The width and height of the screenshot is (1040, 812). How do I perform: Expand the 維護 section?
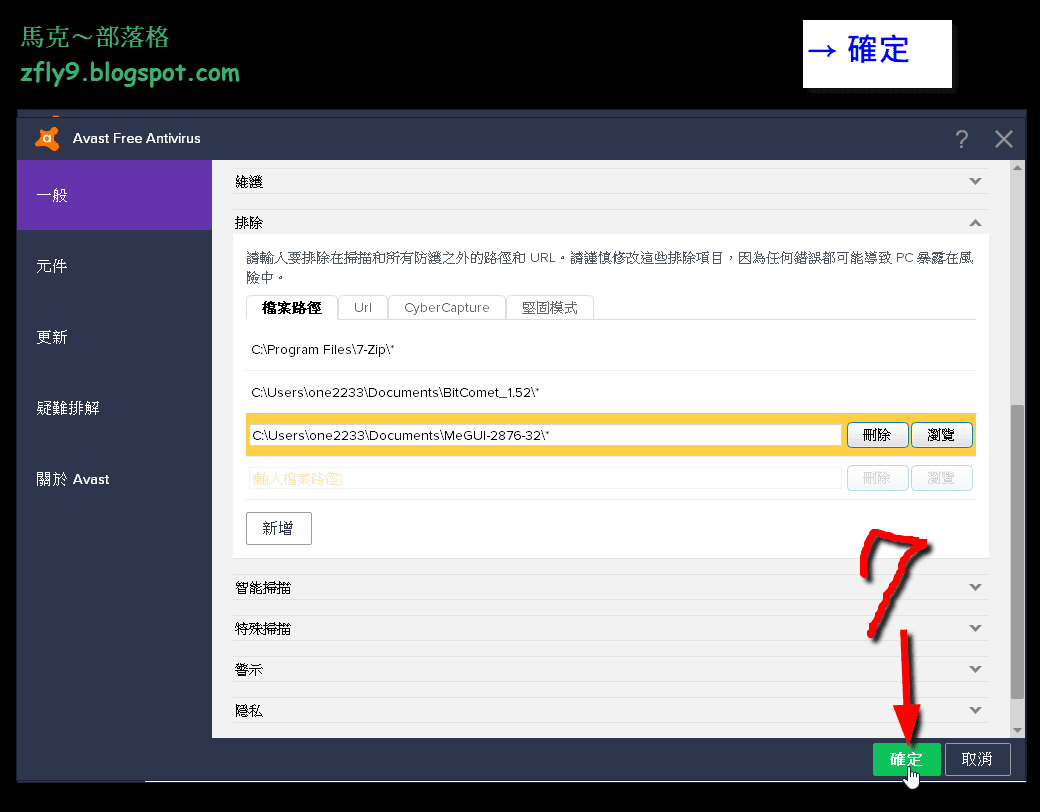tap(611, 181)
